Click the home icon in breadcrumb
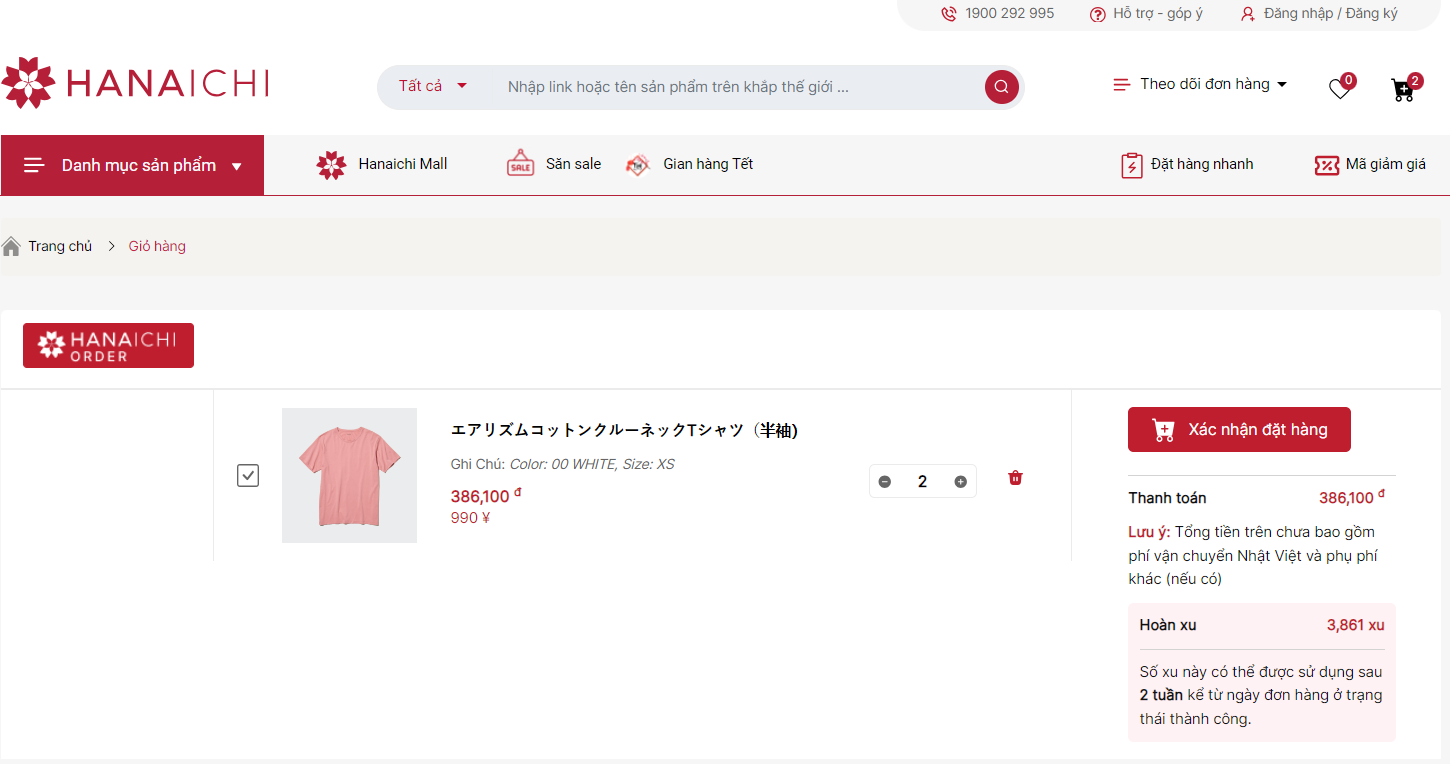Viewport: 1450px width, 764px height. point(11,246)
